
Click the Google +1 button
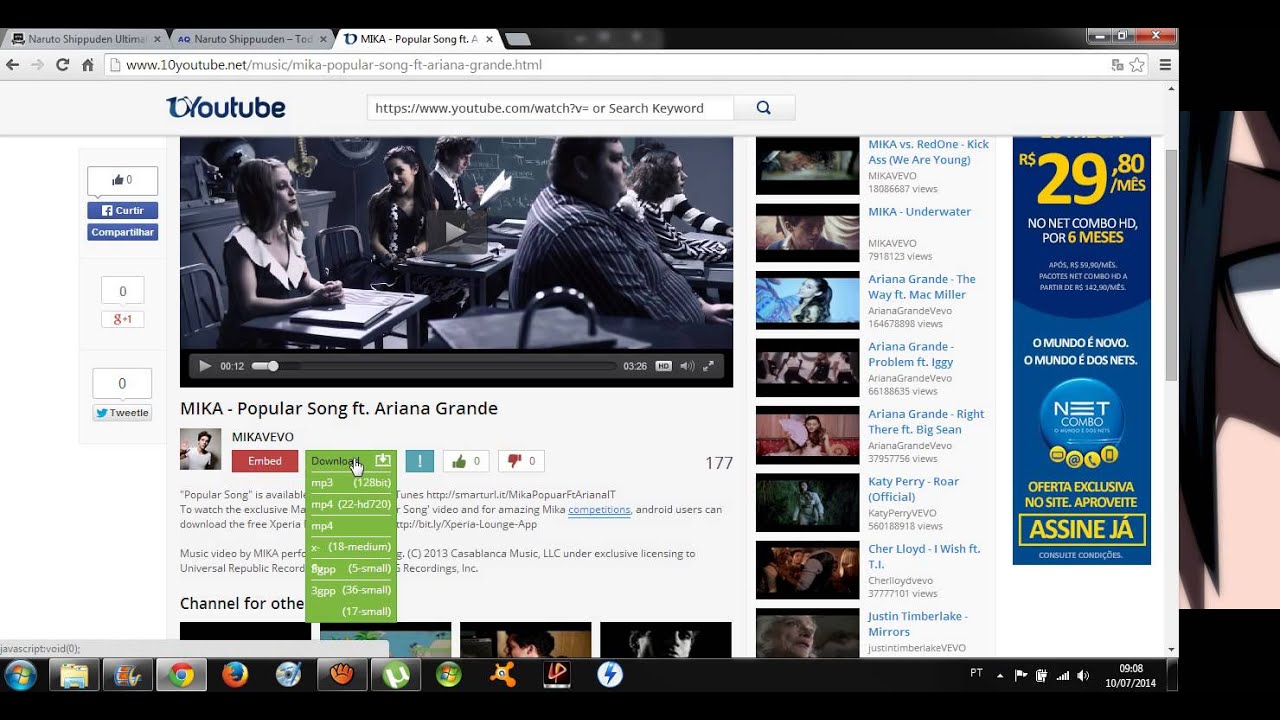click(x=122, y=319)
